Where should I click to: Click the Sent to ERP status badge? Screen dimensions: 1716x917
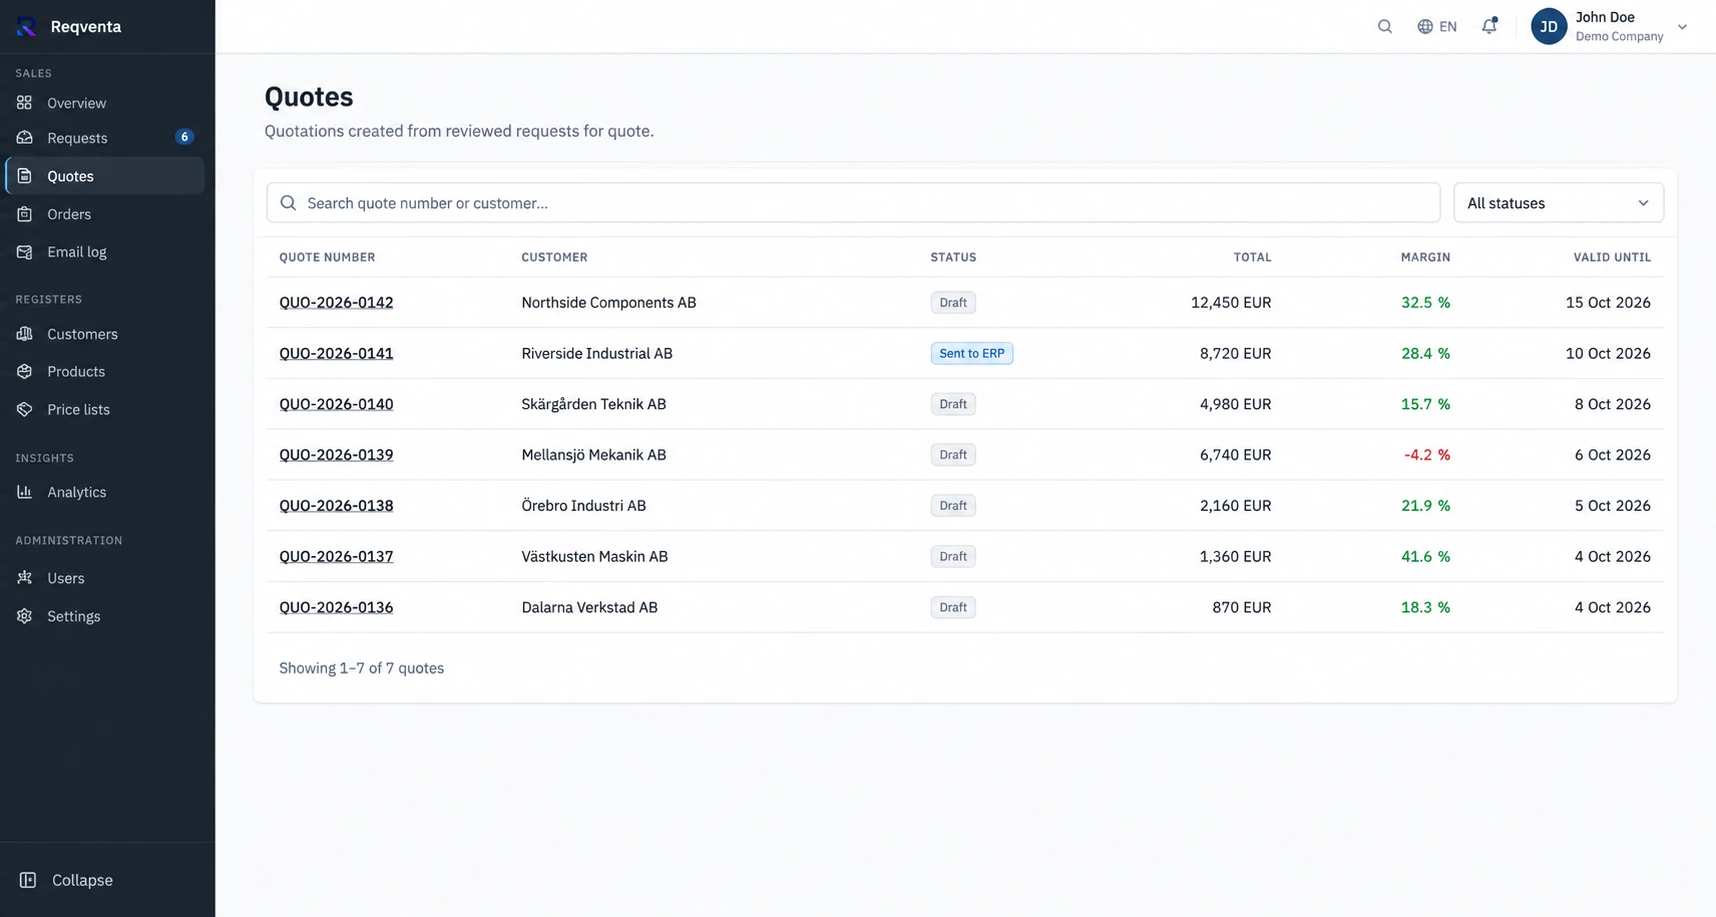coord(972,353)
